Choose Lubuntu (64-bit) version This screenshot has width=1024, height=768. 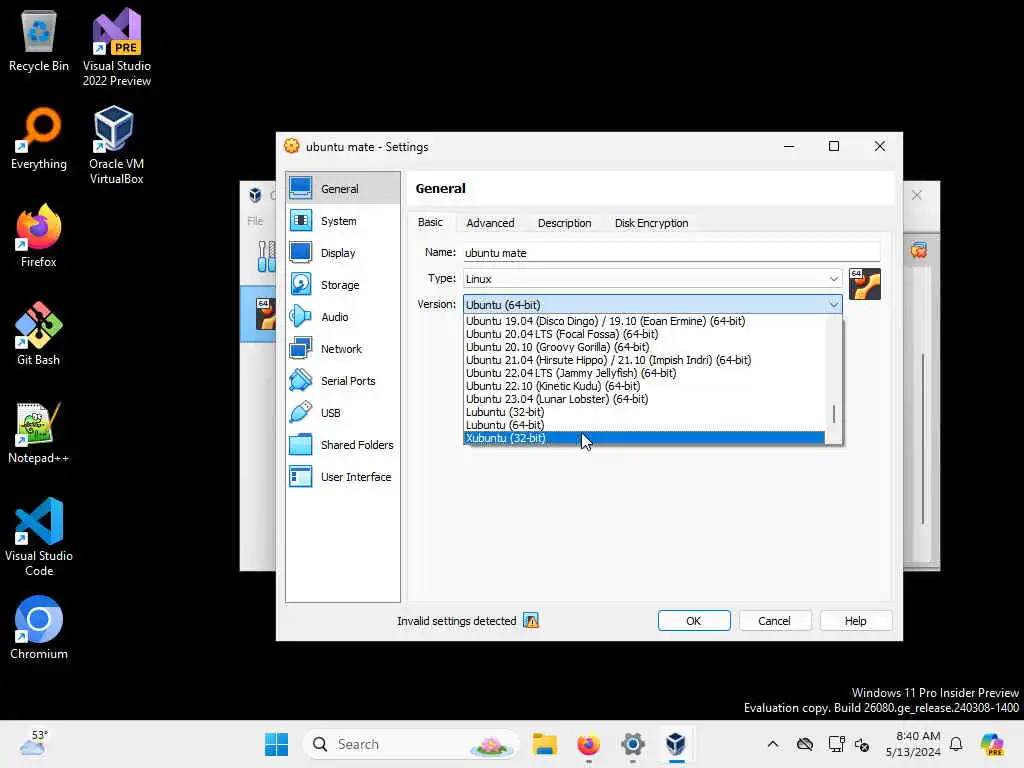pos(644,425)
